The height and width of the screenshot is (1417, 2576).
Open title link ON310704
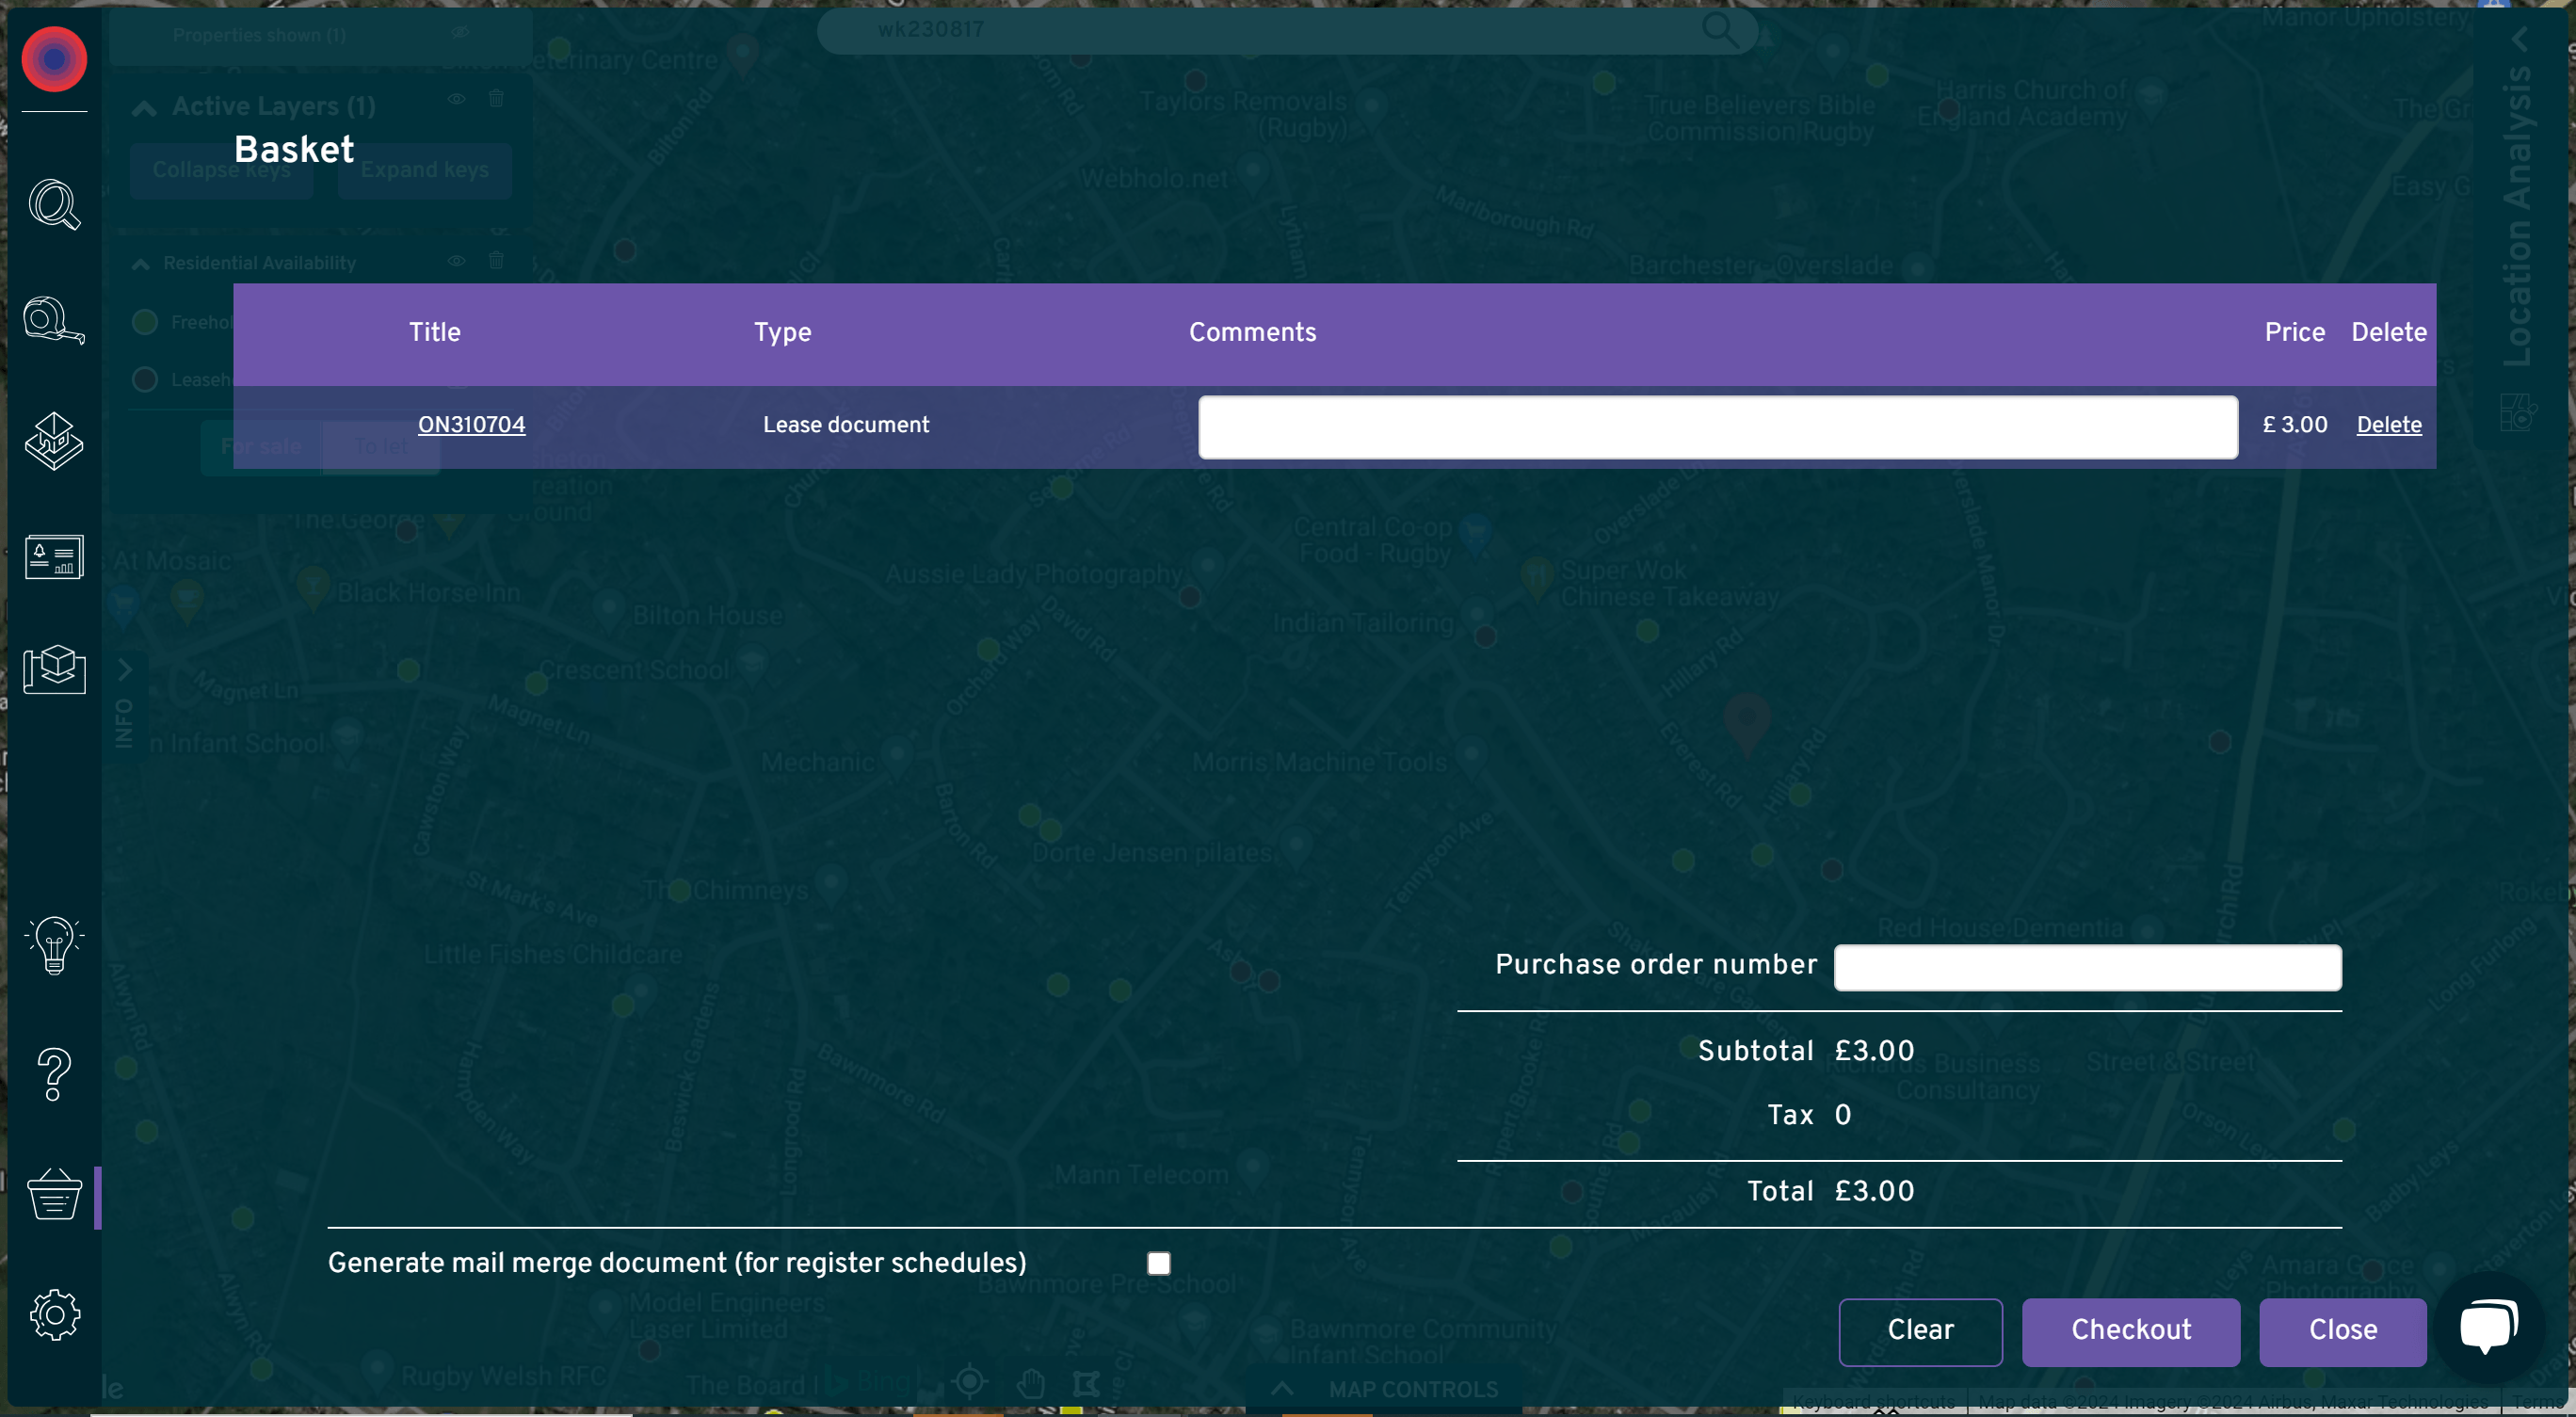click(471, 424)
